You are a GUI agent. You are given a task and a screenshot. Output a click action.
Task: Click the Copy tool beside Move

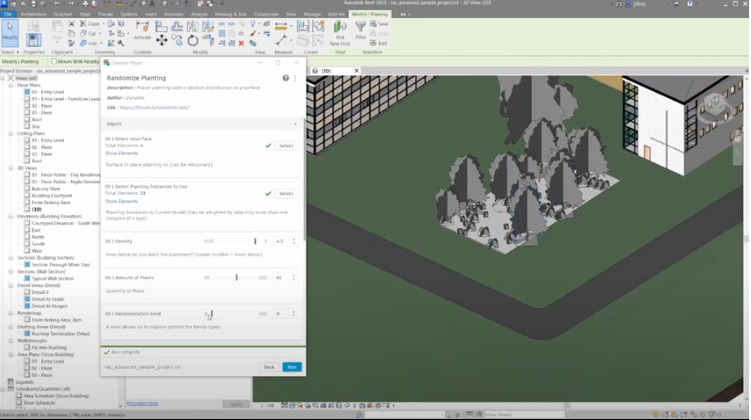click(x=177, y=41)
